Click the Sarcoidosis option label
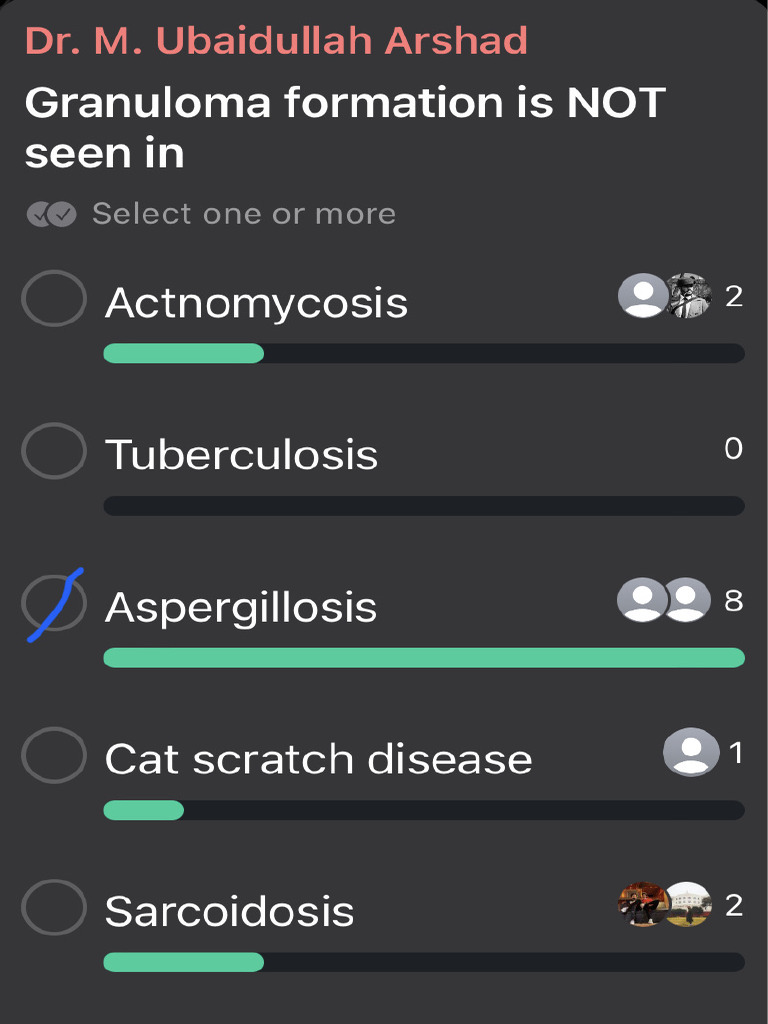 click(229, 911)
